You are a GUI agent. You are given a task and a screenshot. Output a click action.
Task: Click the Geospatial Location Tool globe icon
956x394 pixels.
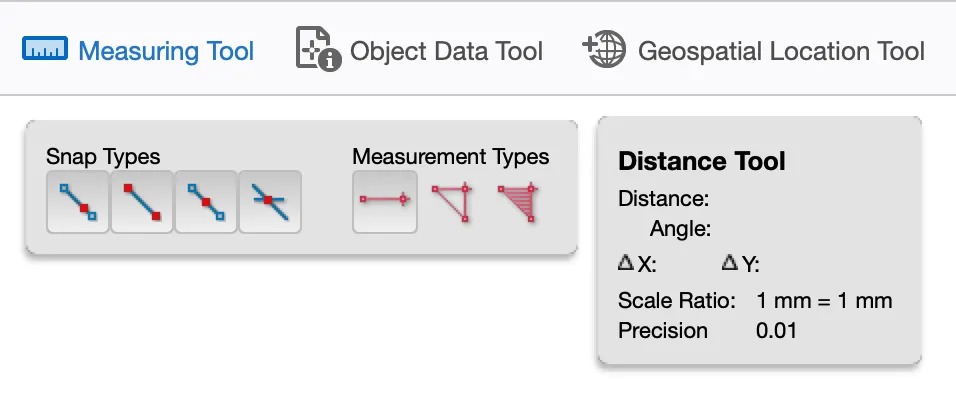pyautogui.click(x=605, y=49)
